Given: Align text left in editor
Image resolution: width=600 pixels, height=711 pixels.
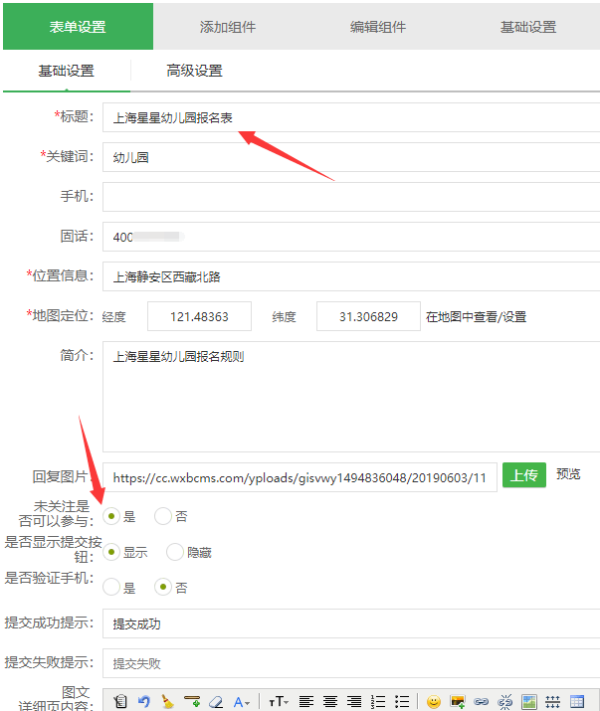Looking at the screenshot, I should click(x=306, y=701).
